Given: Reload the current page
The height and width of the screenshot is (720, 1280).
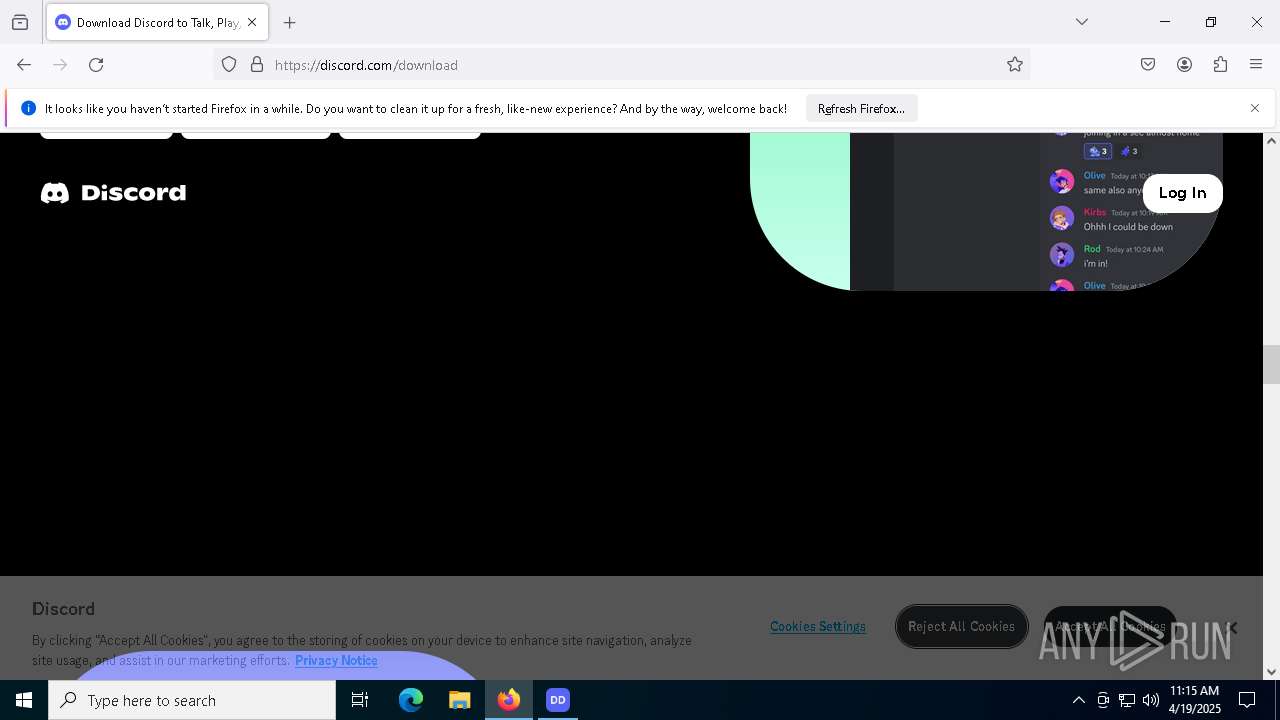Looking at the screenshot, I should 96,65.
